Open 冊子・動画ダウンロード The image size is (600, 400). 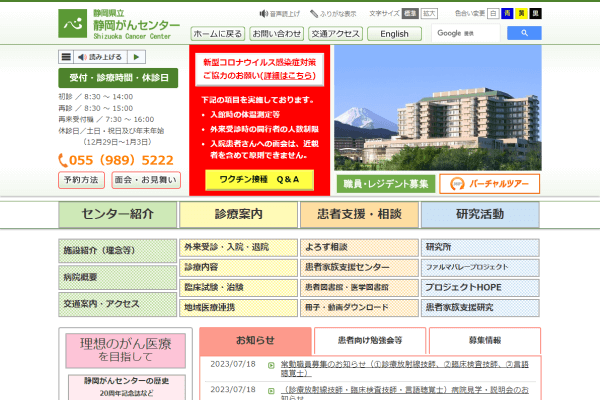coord(359,308)
